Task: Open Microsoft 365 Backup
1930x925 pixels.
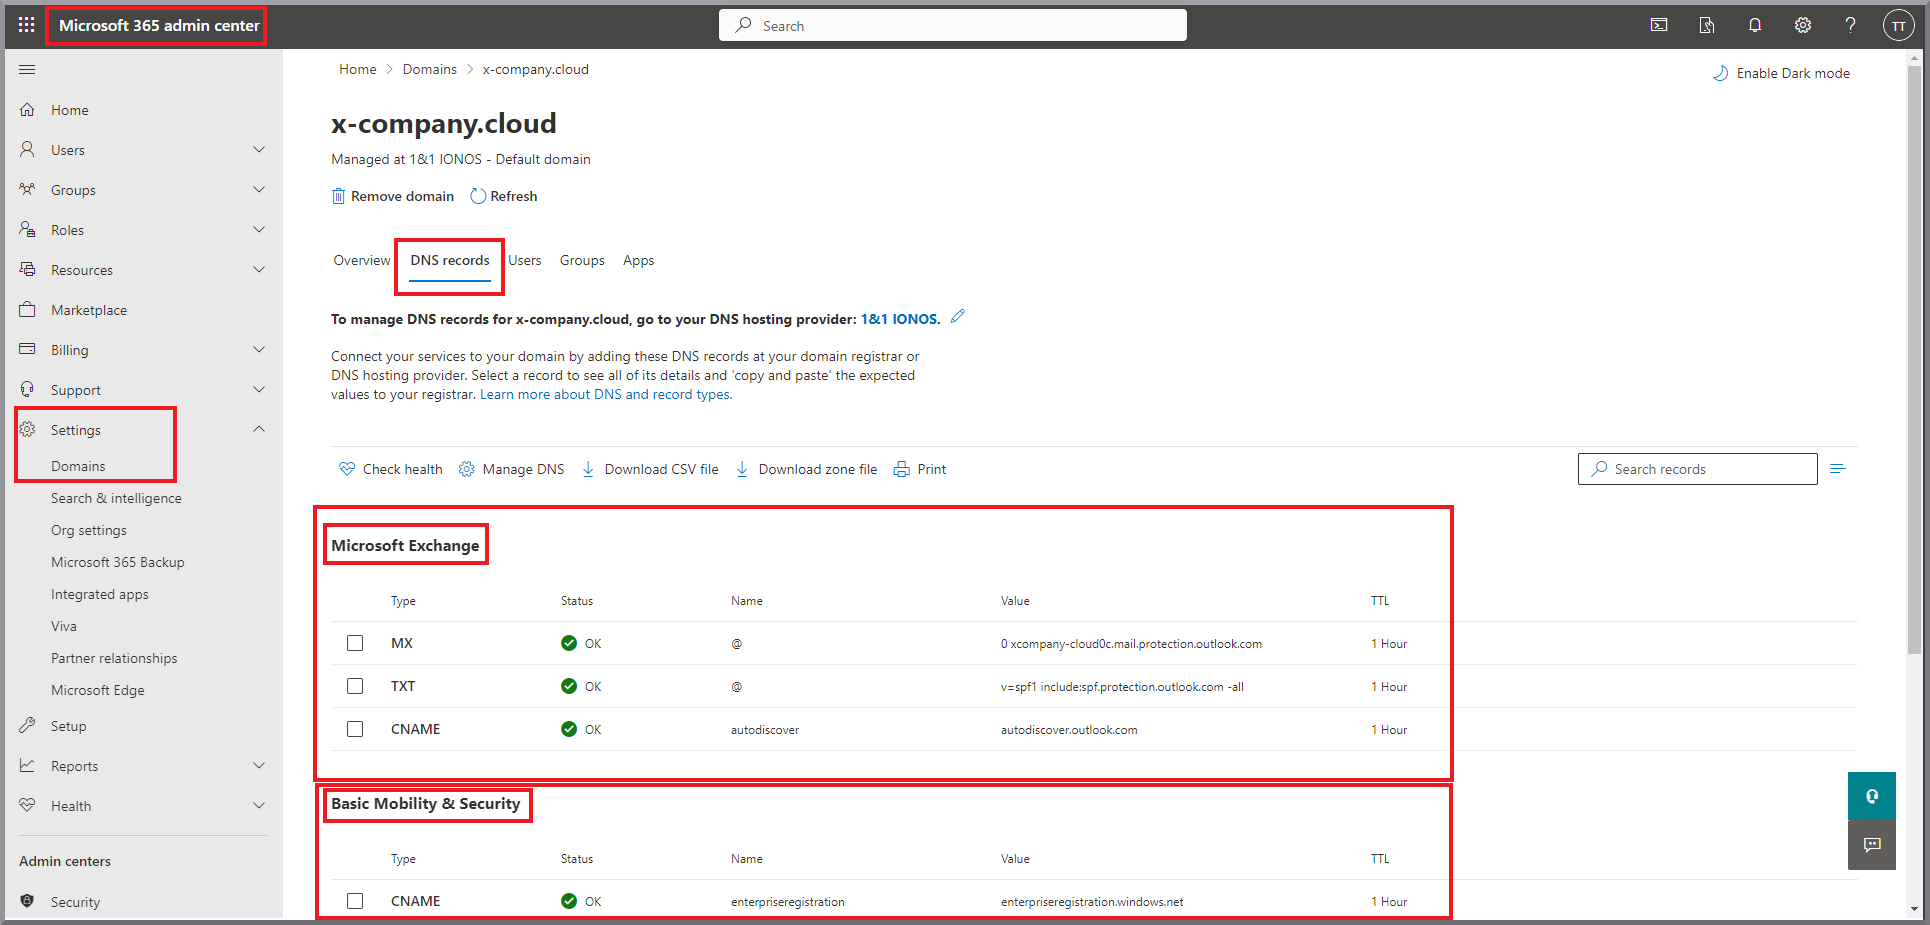Action: click(x=118, y=562)
